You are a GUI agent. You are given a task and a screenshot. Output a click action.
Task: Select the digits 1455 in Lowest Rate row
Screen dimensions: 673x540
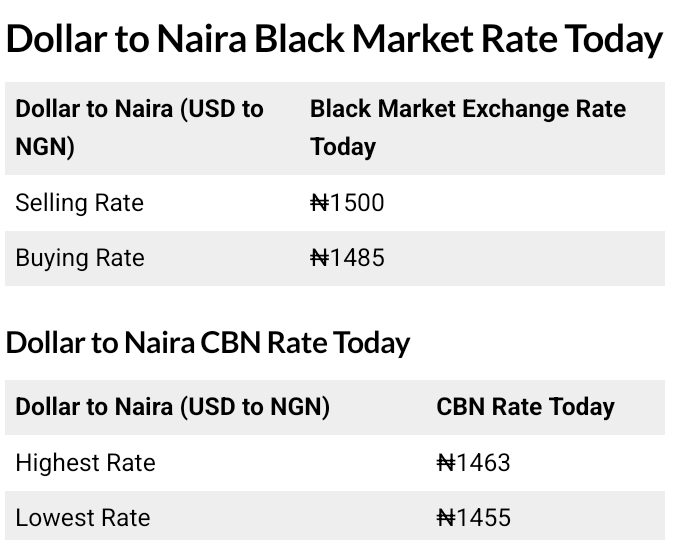[x=483, y=518]
